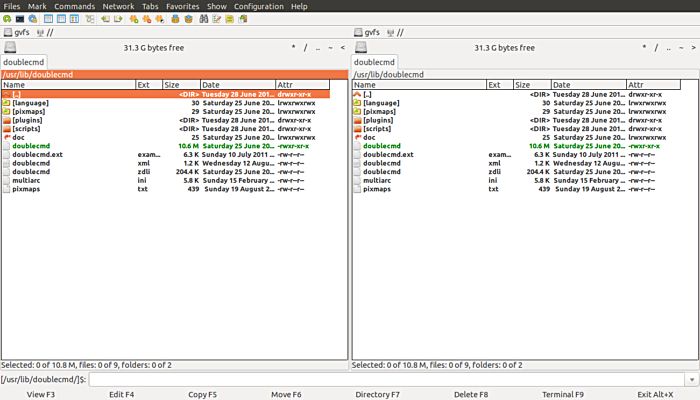The width and height of the screenshot is (700, 400).
Task: Click the binoculars search icon
Action: pos(205,19)
